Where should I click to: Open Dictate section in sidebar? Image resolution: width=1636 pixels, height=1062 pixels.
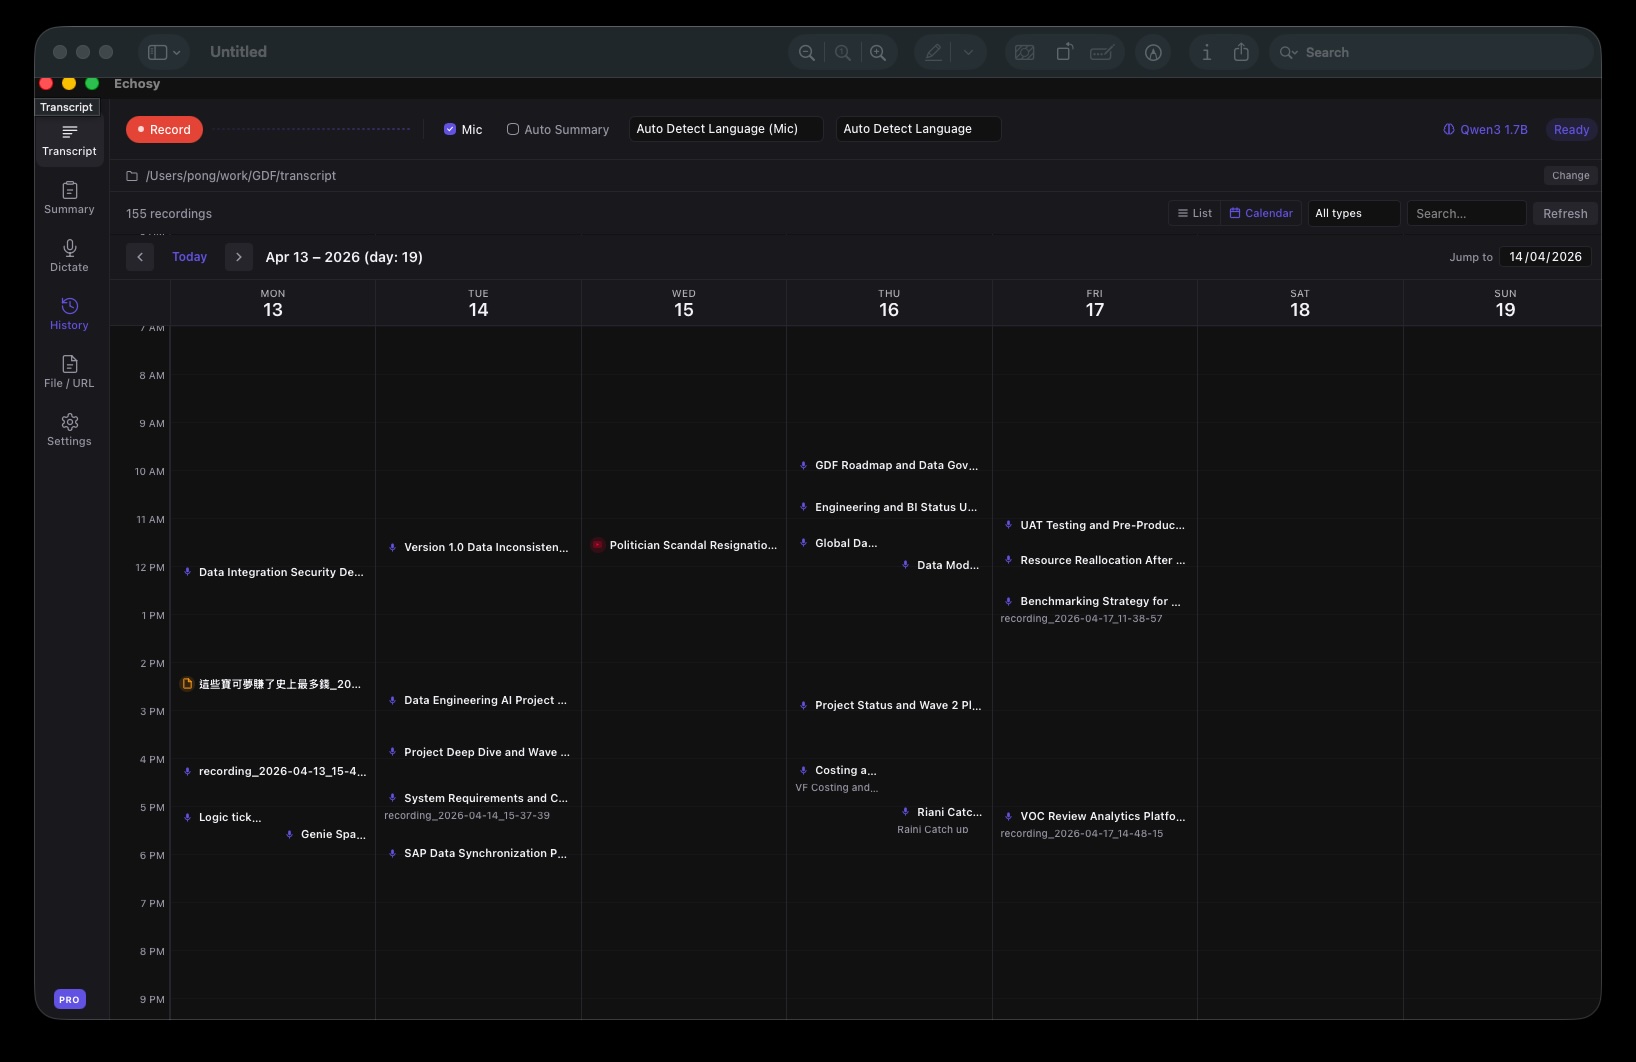[x=69, y=256]
